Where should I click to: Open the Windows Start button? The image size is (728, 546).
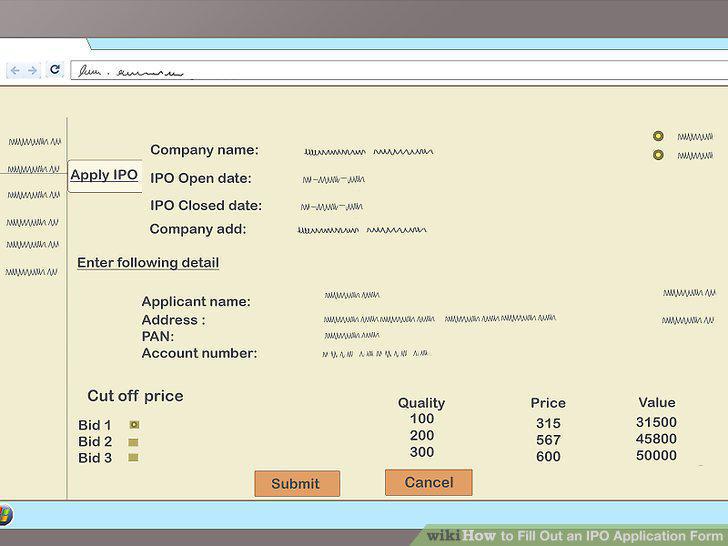point(5,515)
